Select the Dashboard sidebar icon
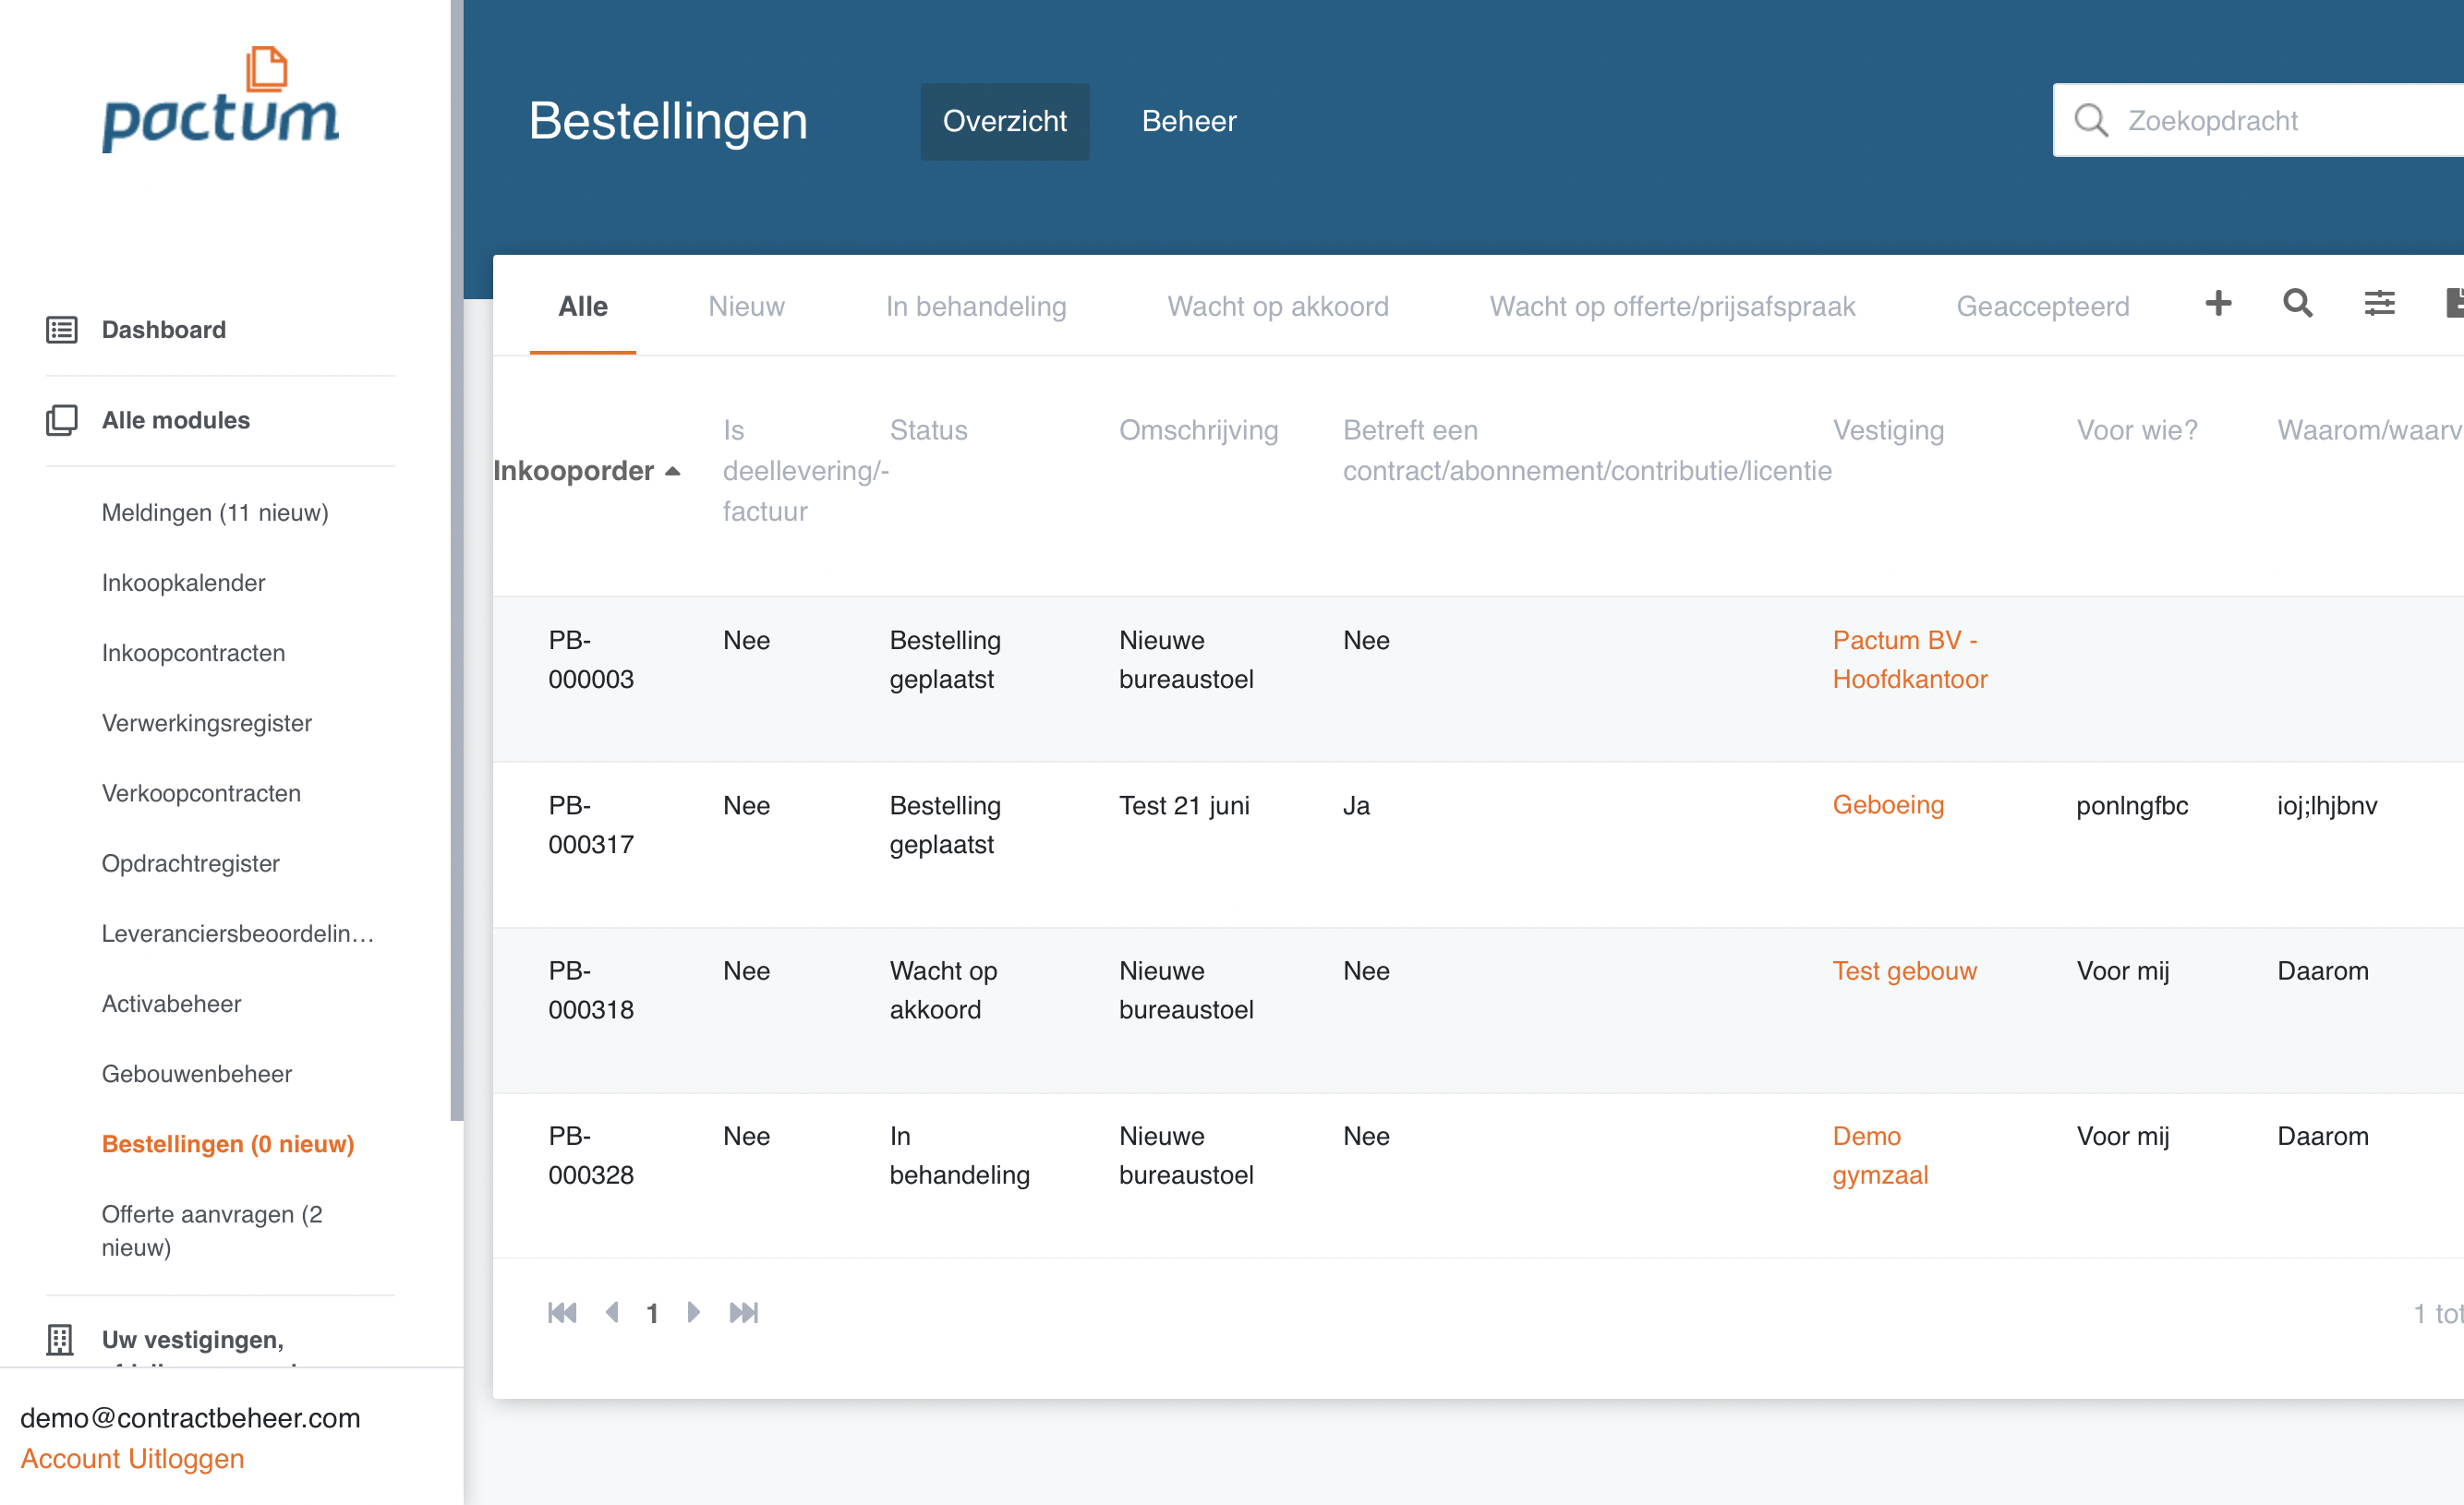2464x1505 pixels. pyautogui.click(x=62, y=329)
